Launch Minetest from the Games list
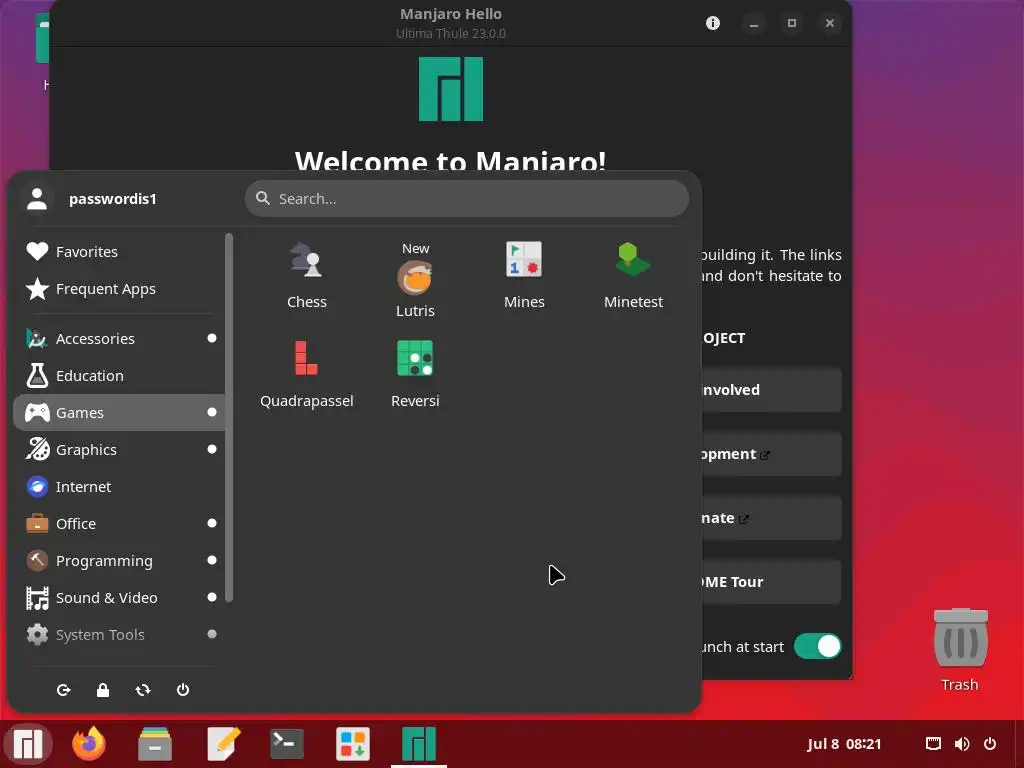Image resolution: width=1024 pixels, height=768 pixels. (x=633, y=276)
